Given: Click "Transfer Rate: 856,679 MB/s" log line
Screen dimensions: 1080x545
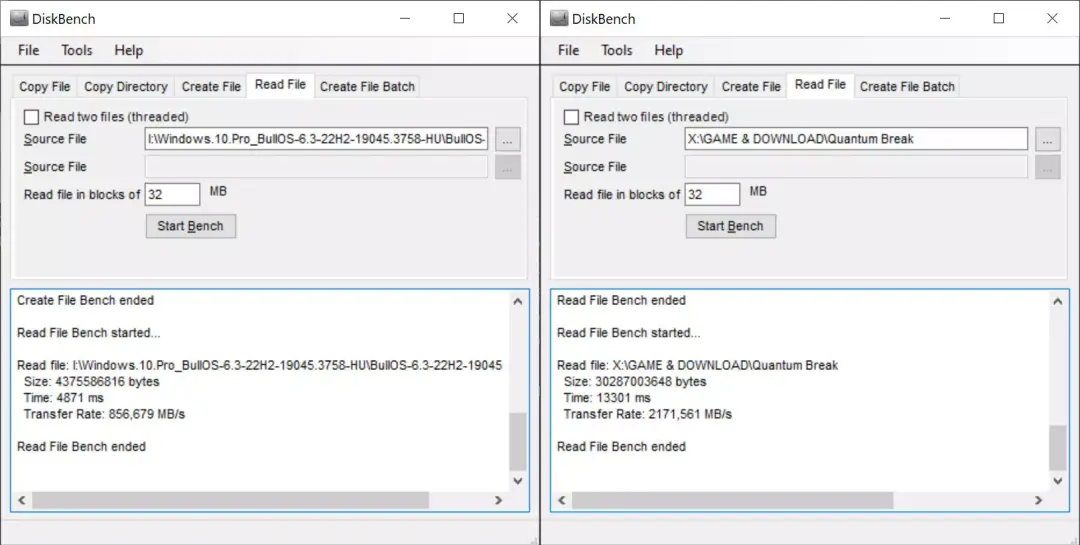Looking at the screenshot, I should coord(104,415).
